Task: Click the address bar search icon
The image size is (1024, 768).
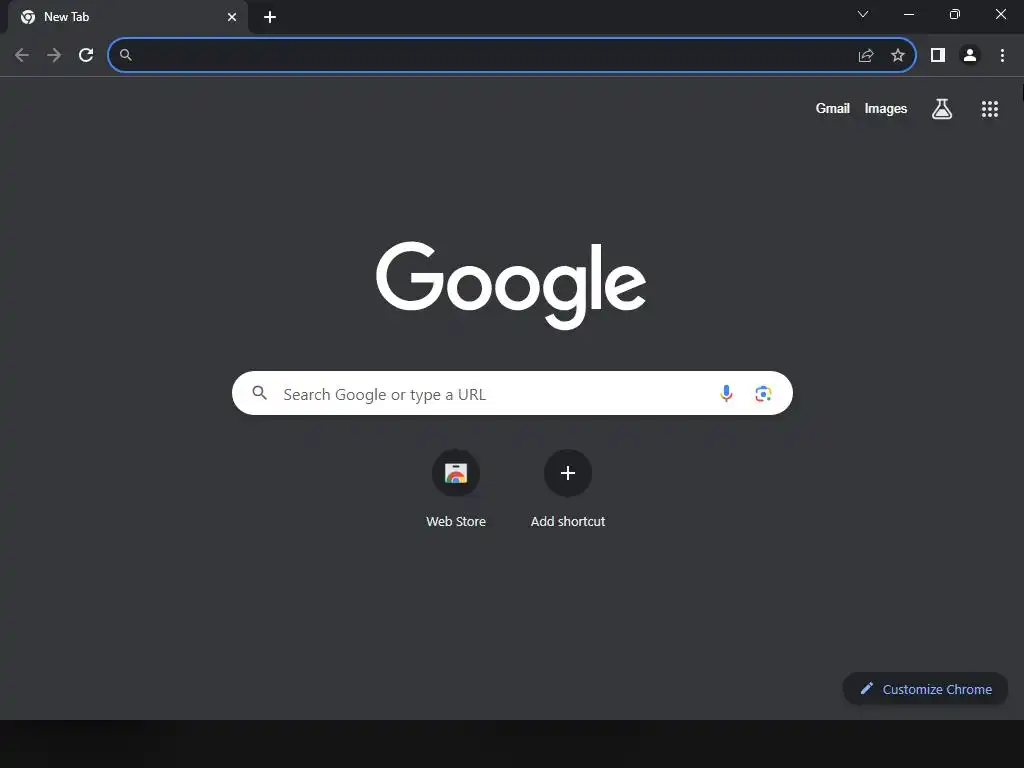Action: (126, 55)
